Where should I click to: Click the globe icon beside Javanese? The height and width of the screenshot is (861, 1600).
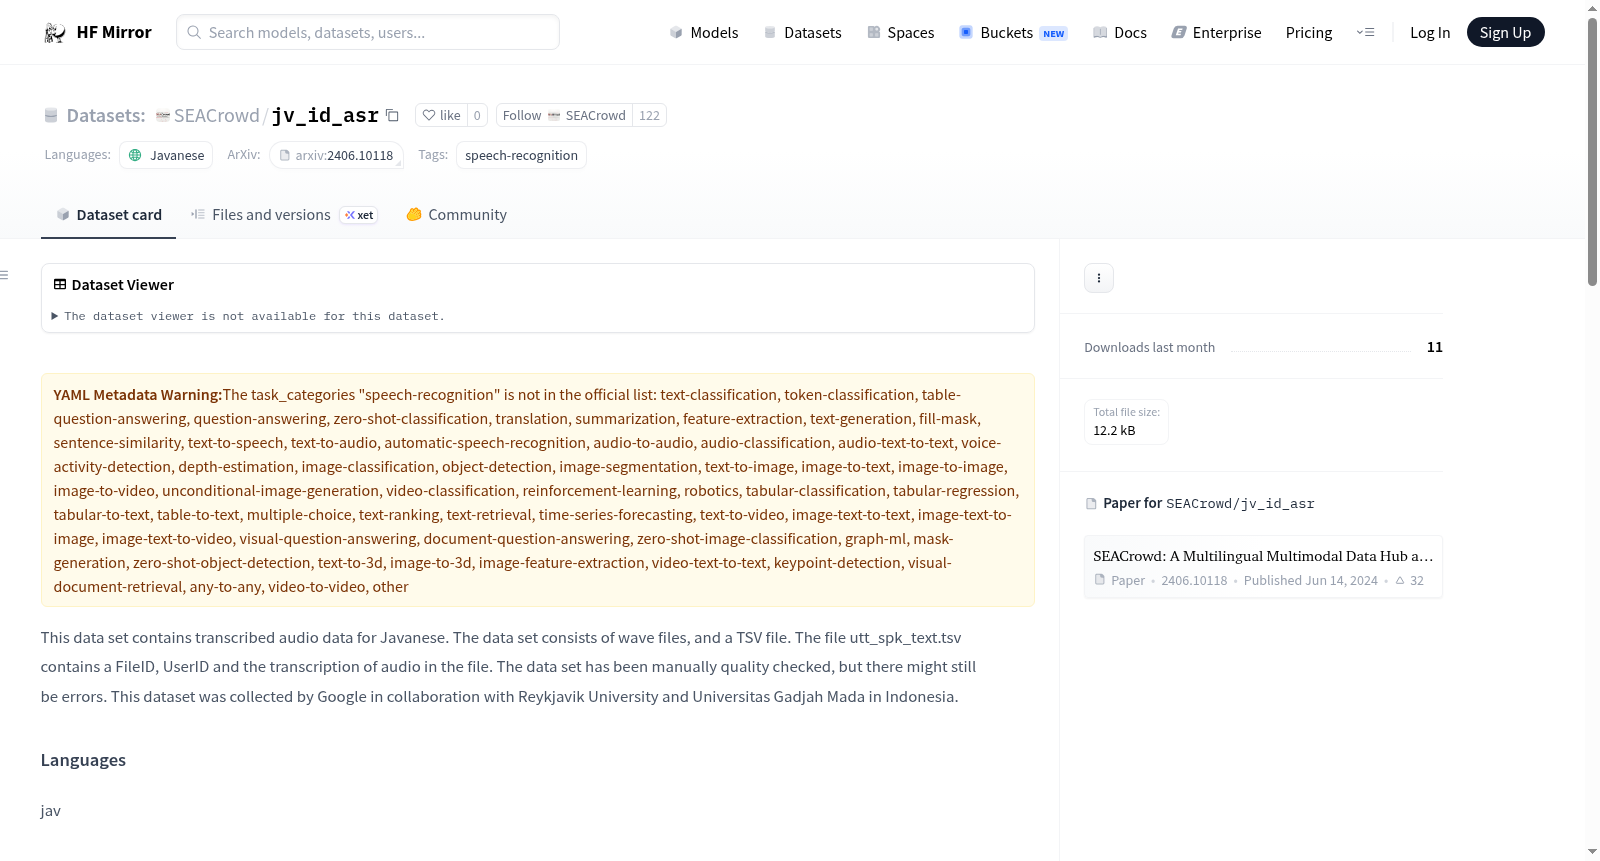tap(135, 156)
